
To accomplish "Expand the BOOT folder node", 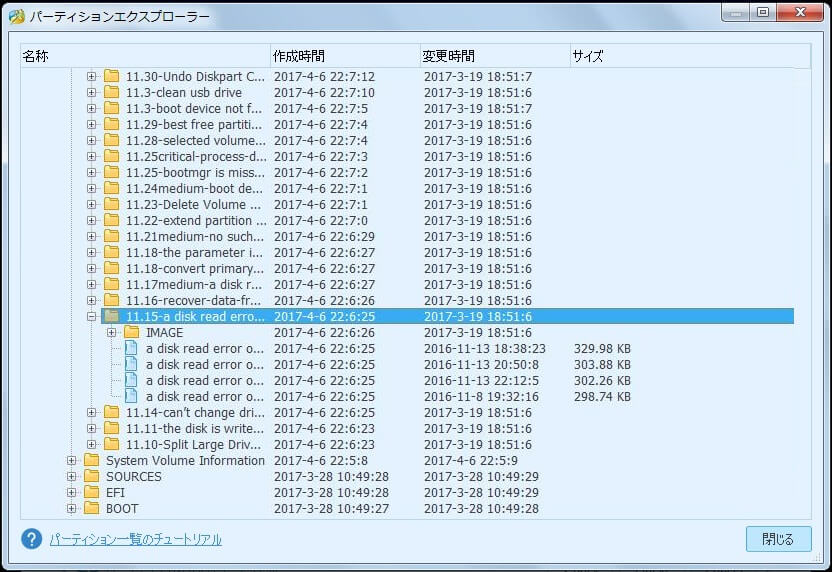I will [71, 509].
